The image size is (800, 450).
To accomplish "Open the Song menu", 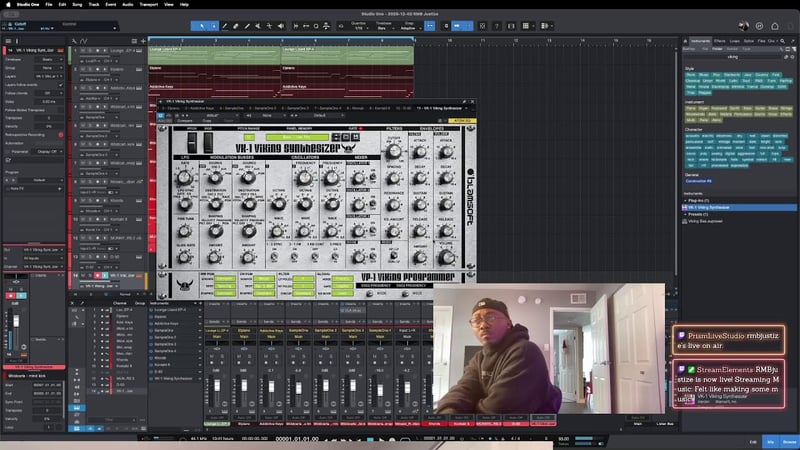I will click(x=77, y=5).
